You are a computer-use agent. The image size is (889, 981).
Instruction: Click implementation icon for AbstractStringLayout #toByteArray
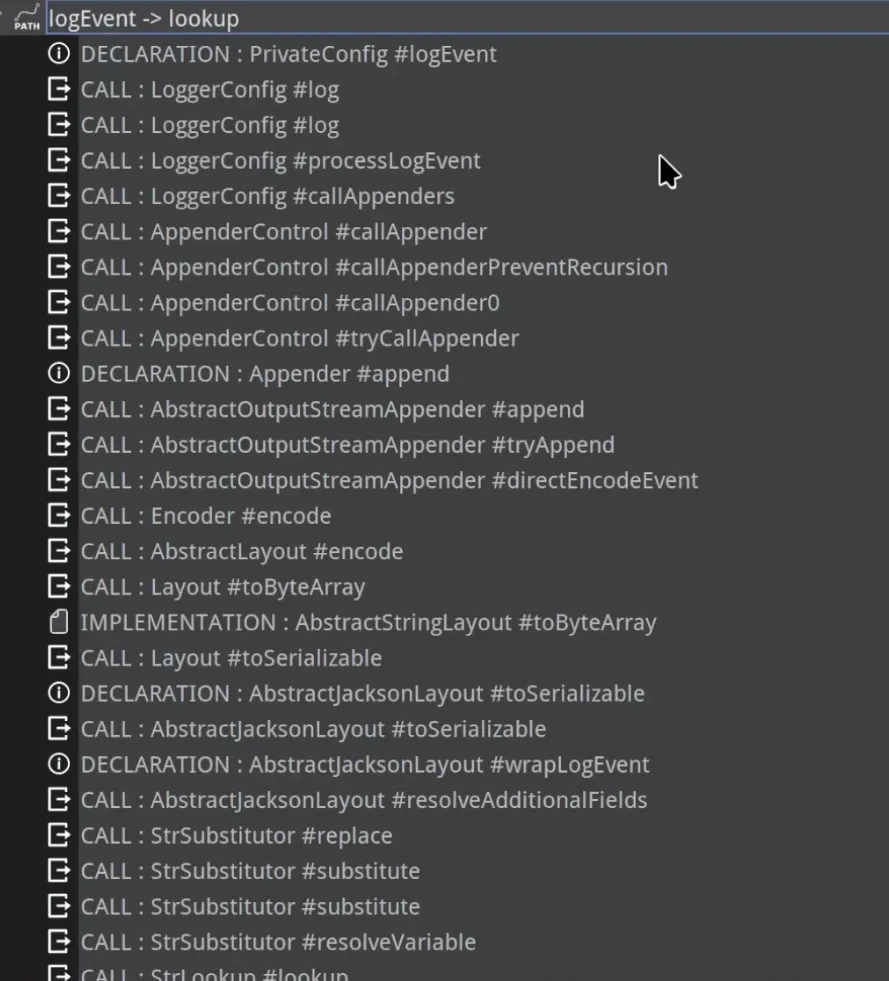(59, 623)
